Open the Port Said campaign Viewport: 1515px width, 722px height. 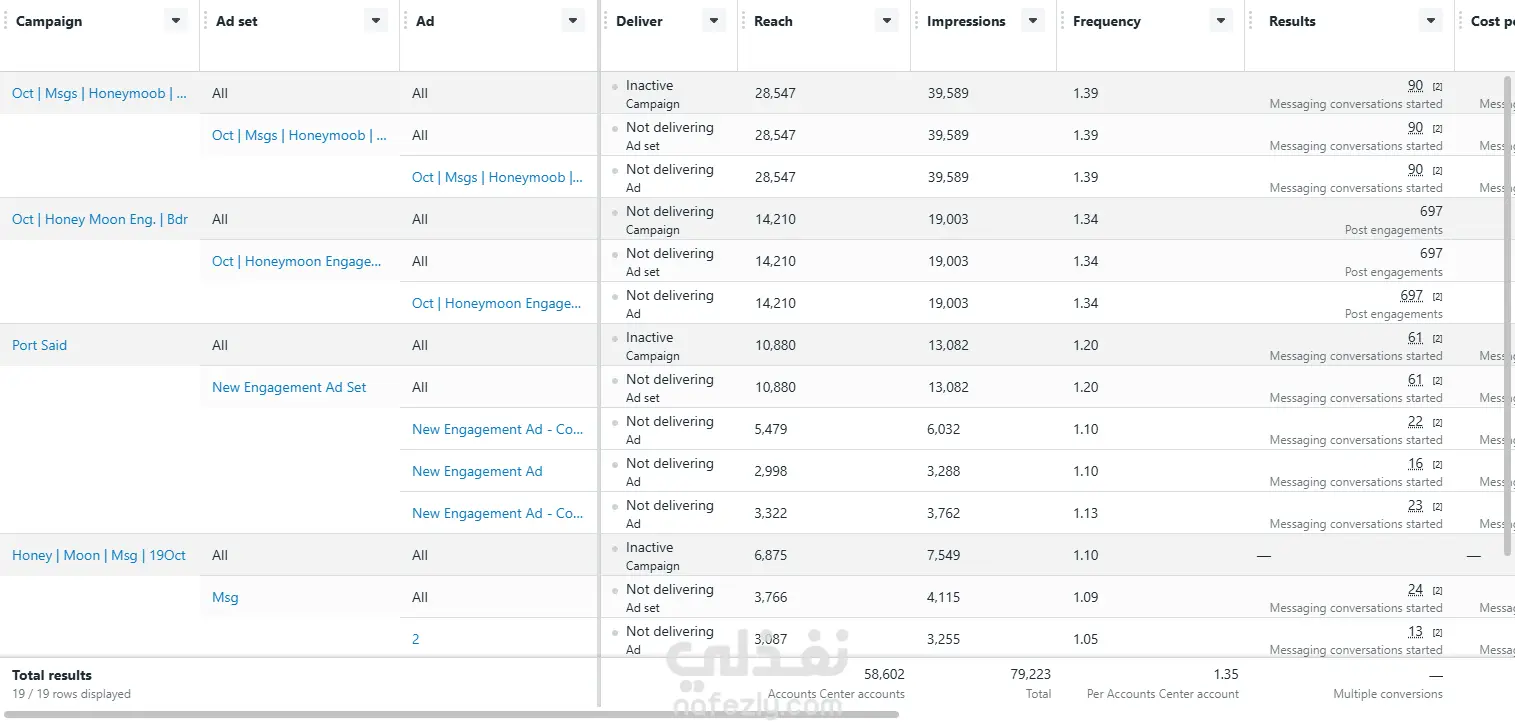click(x=40, y=345)
